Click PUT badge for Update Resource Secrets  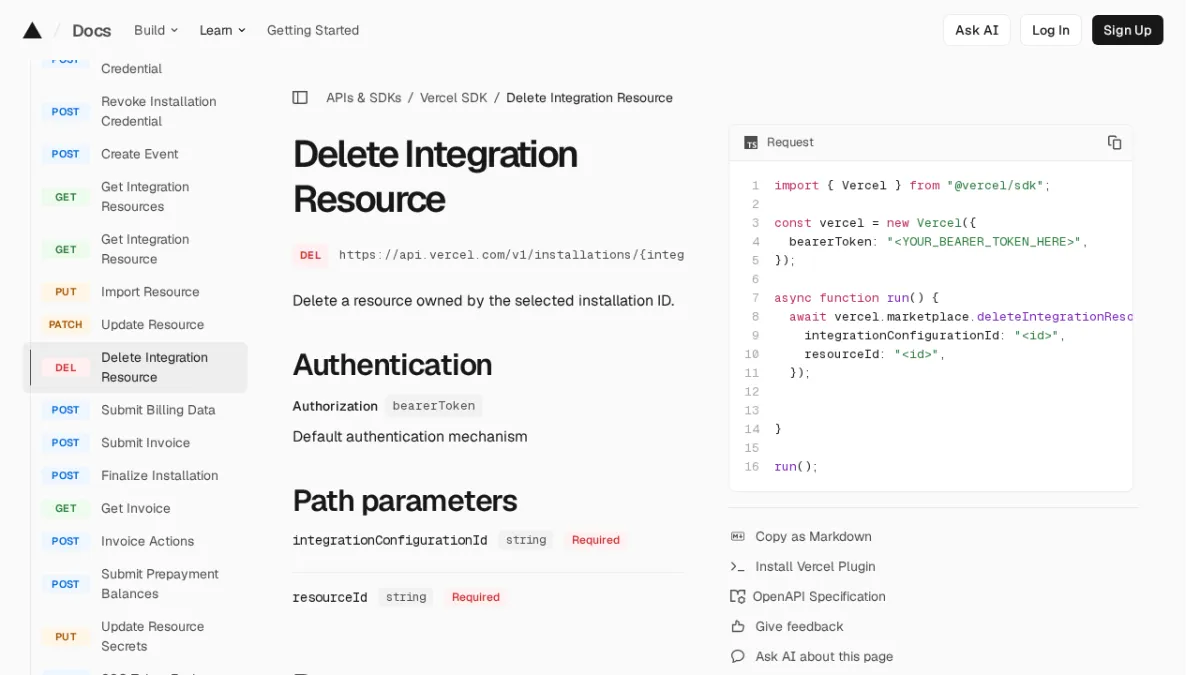(66, 636)
